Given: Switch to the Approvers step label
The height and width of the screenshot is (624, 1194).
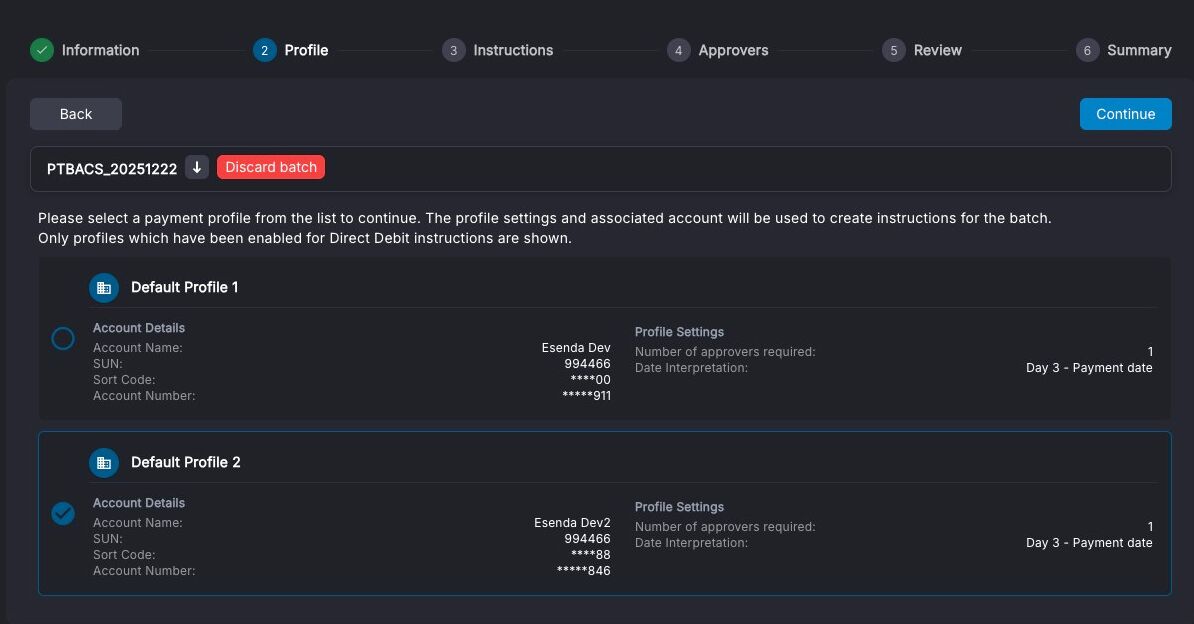Looking at the screenshot, I should (x=733, y=50).
